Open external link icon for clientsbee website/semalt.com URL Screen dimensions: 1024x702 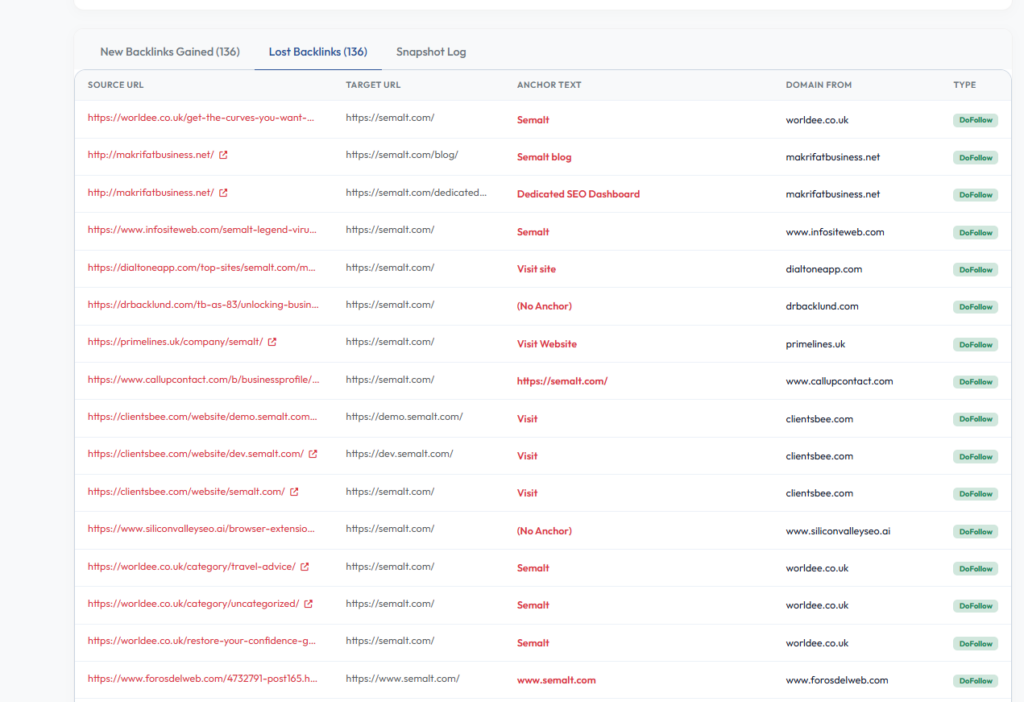(x=295, y=492)
